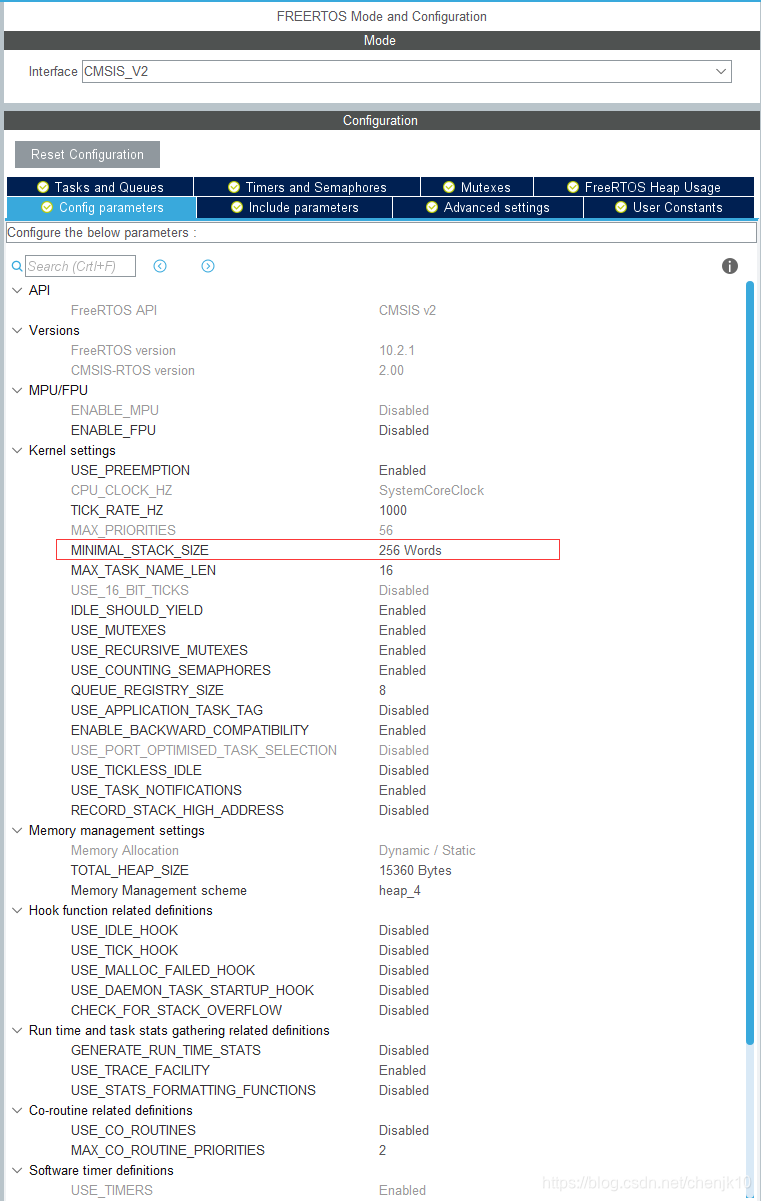Open the parameter info icon
Screen dimensions: 761x1201
point(730,266)
